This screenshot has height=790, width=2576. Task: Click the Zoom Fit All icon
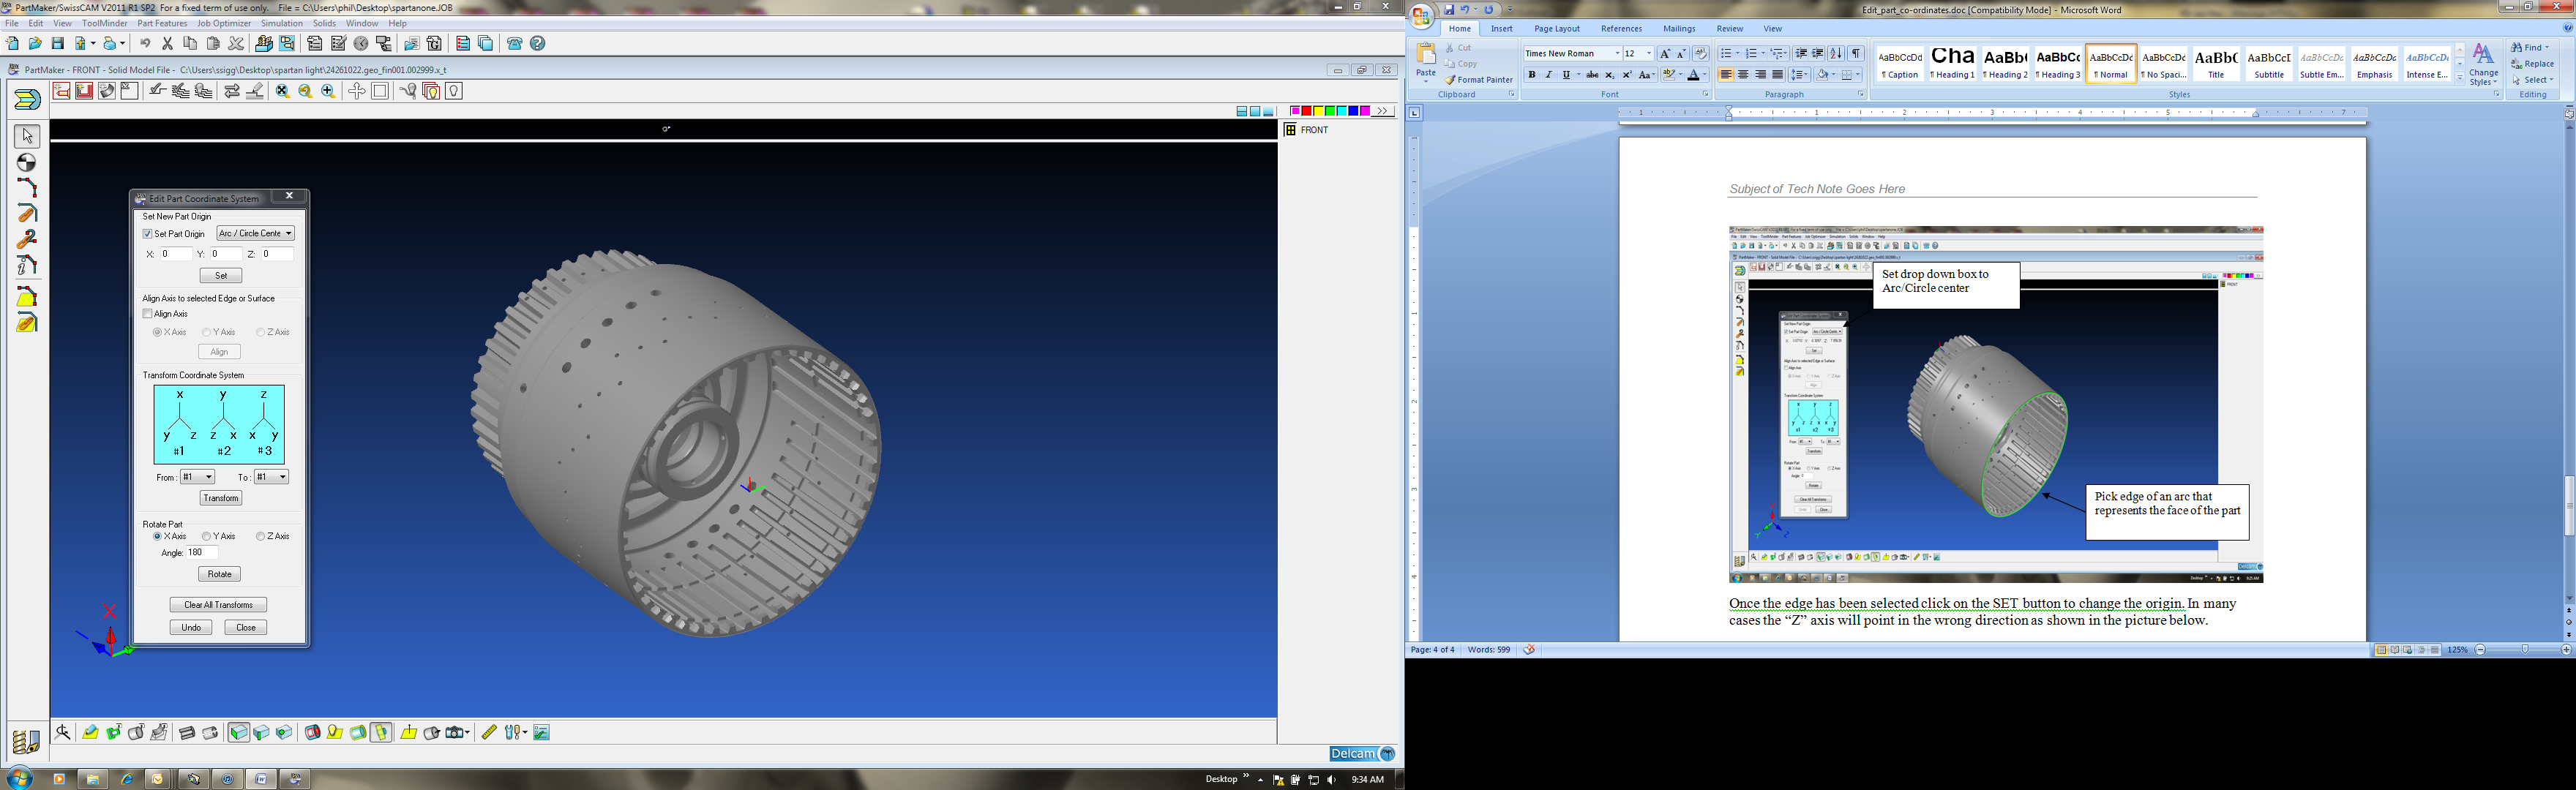[x=282, y=91]
